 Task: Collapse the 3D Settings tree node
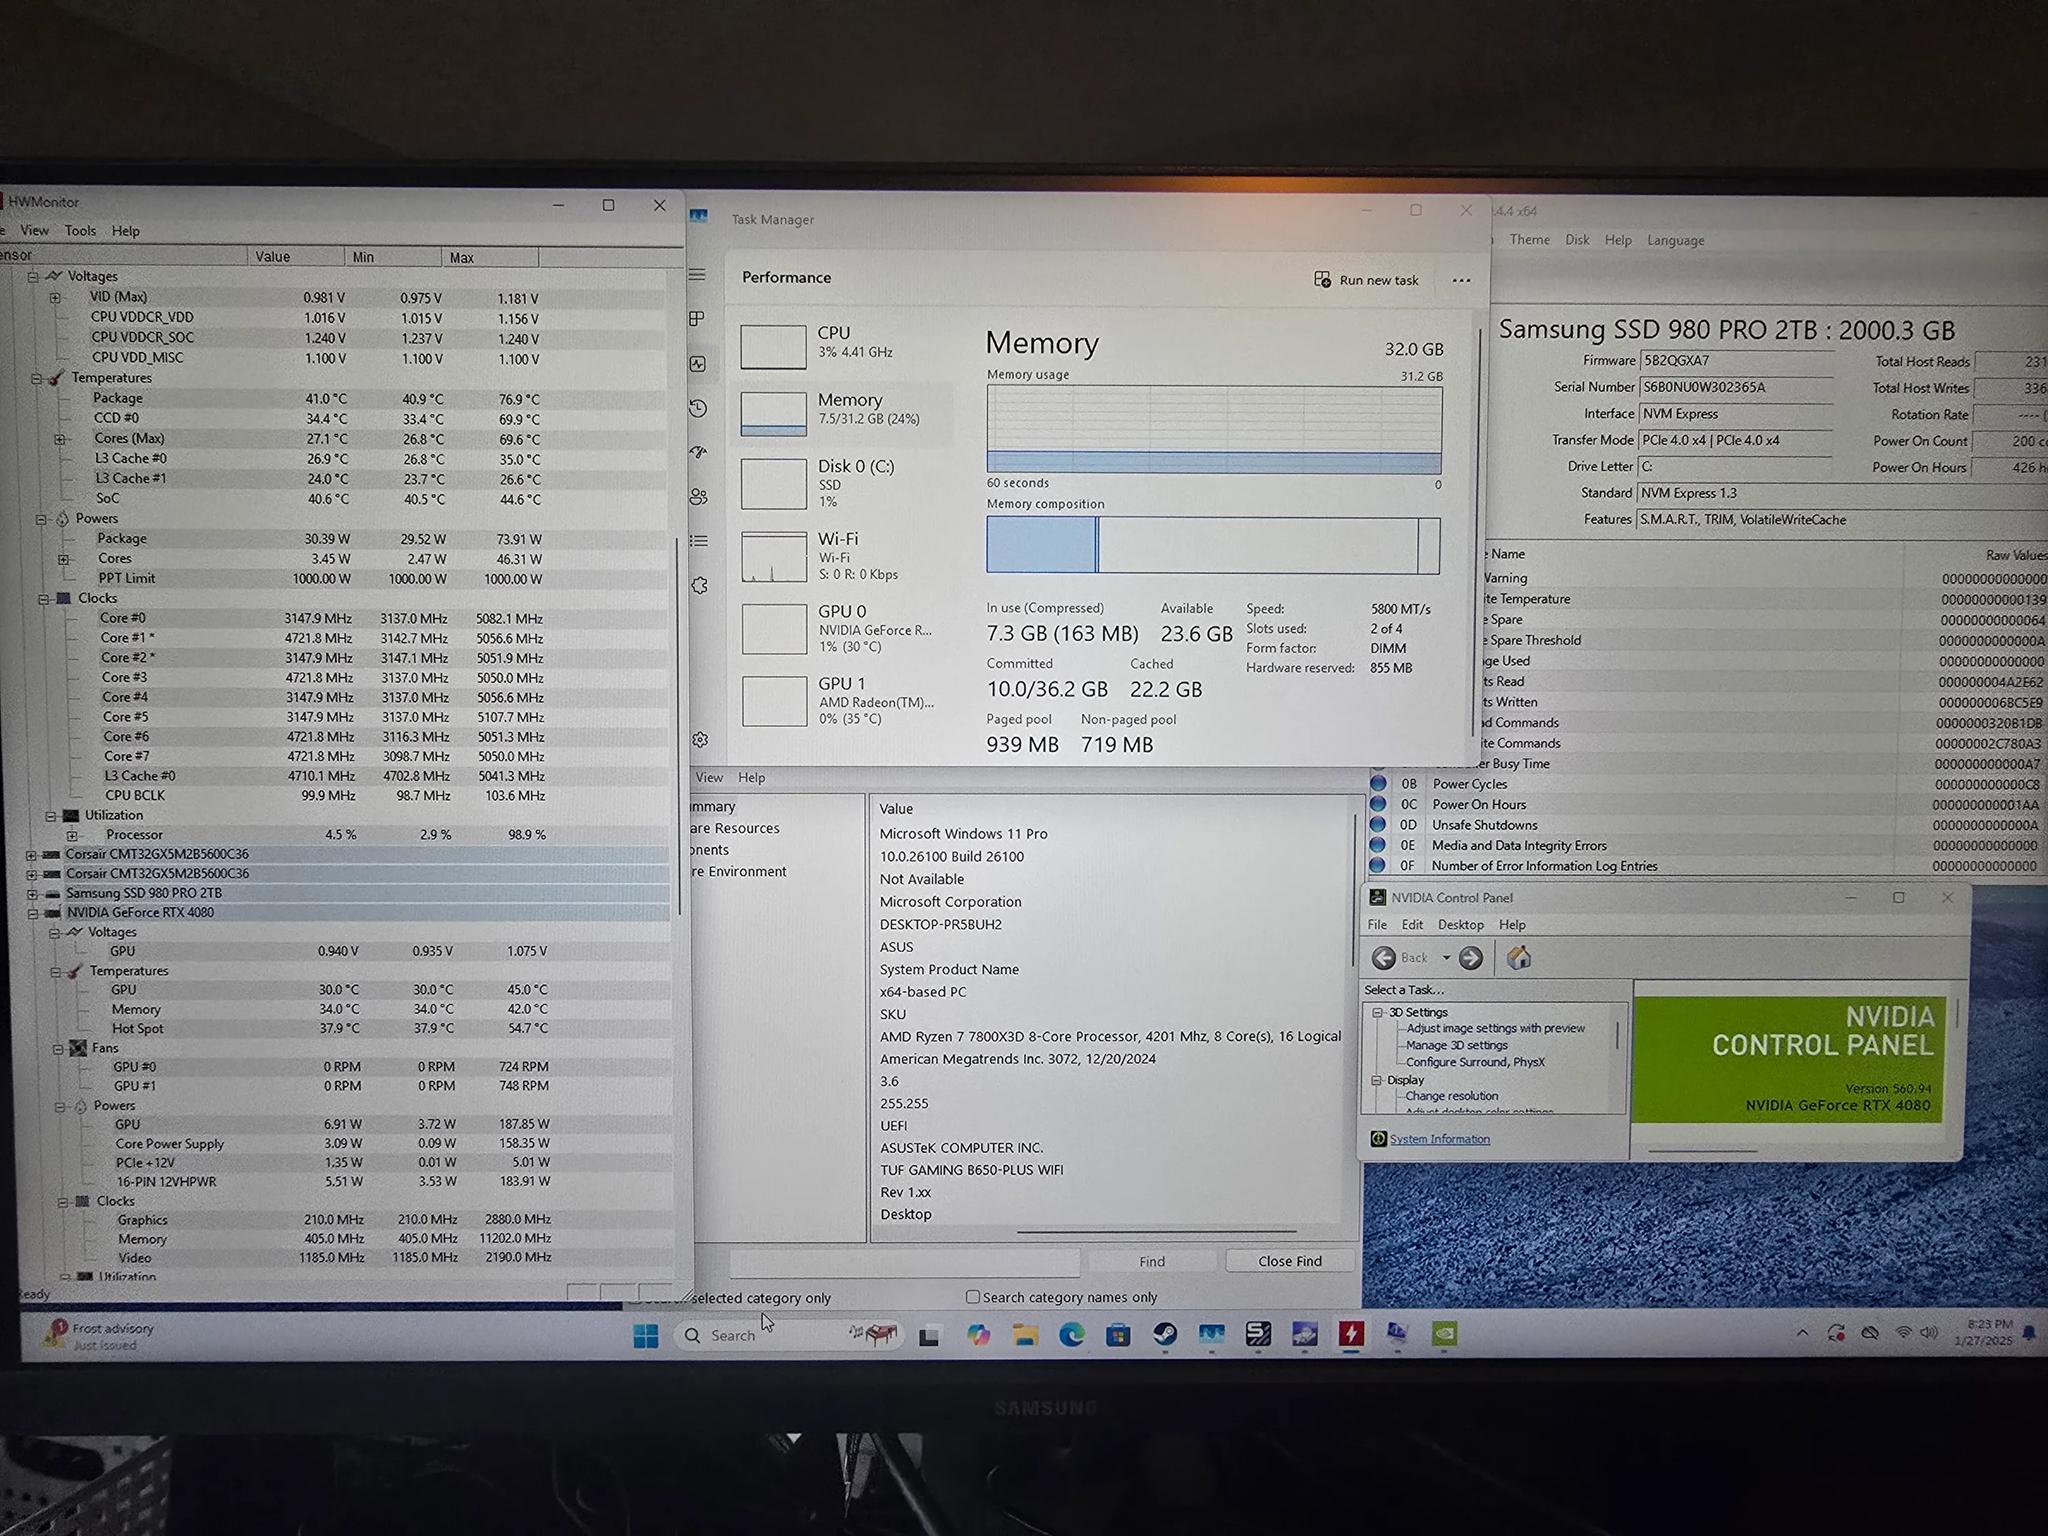point(1377,1012)
